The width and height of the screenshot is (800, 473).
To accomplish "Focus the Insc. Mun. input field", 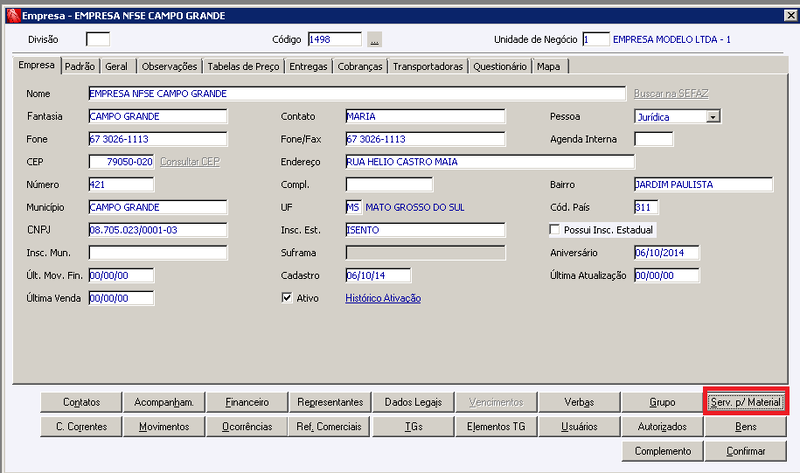I will tap(158, 253).
